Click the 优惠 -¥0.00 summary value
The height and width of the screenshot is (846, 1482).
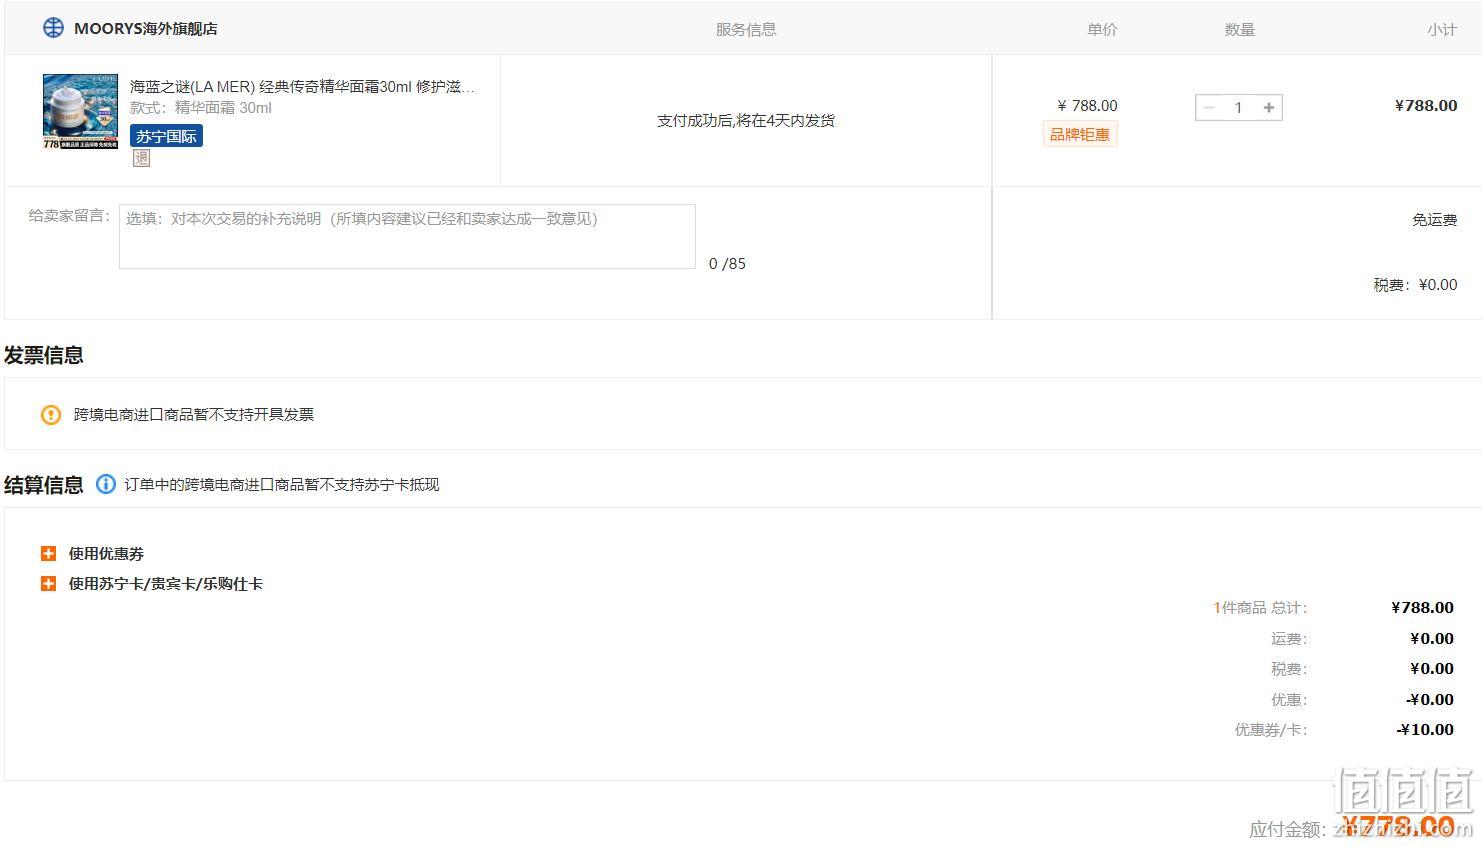[1430, 699]
